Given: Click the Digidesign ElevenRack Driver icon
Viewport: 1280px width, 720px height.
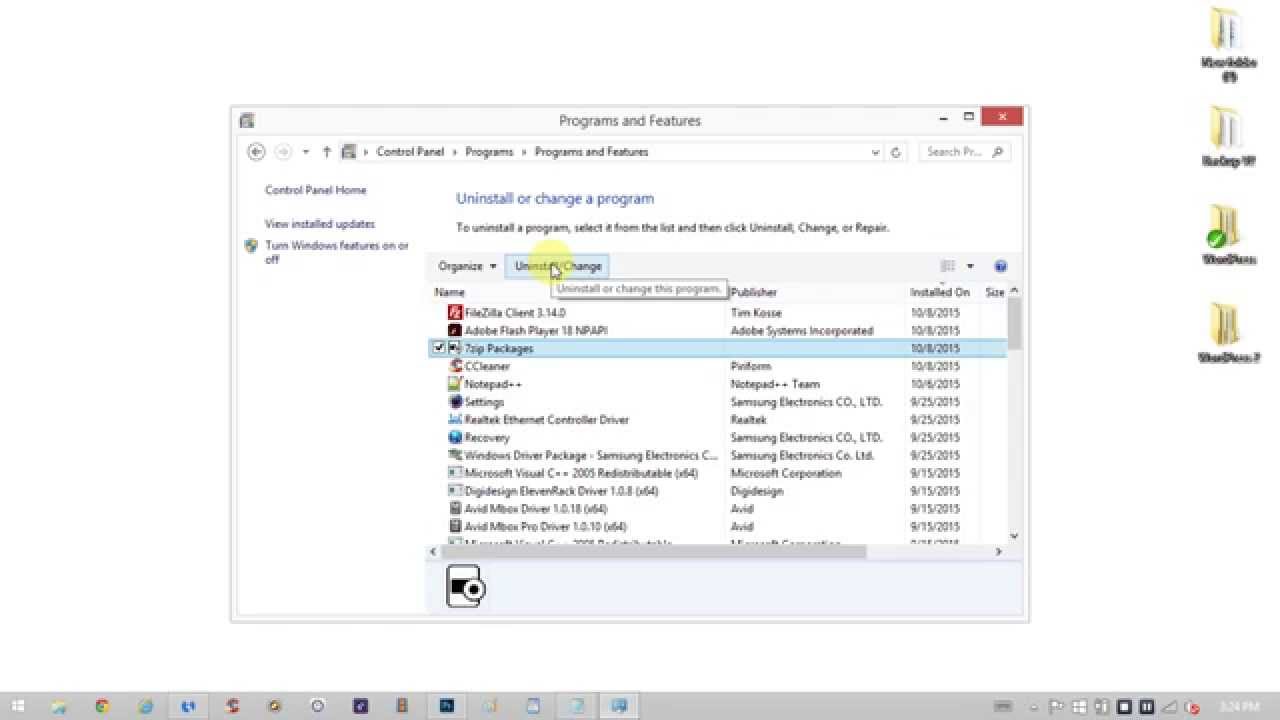Looking at the screenshot, I should [x=456, y=491].
